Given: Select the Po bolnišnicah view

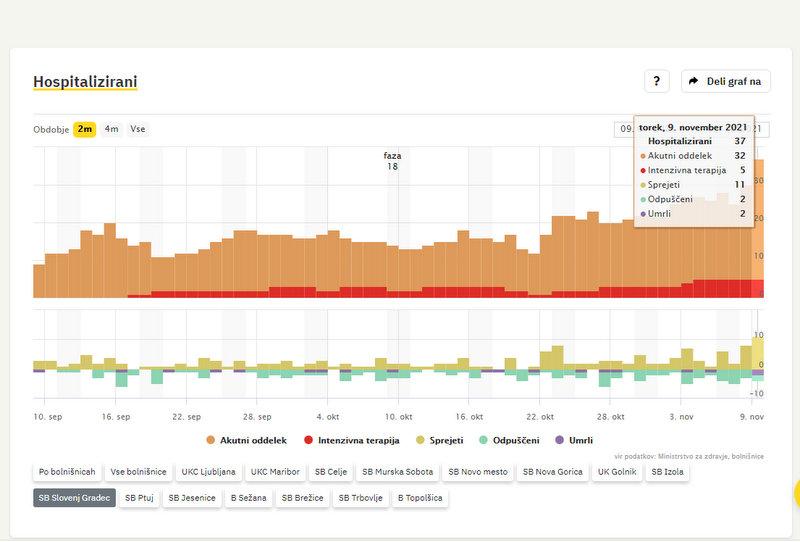Looking at the screenshot, I should [67, 471].
